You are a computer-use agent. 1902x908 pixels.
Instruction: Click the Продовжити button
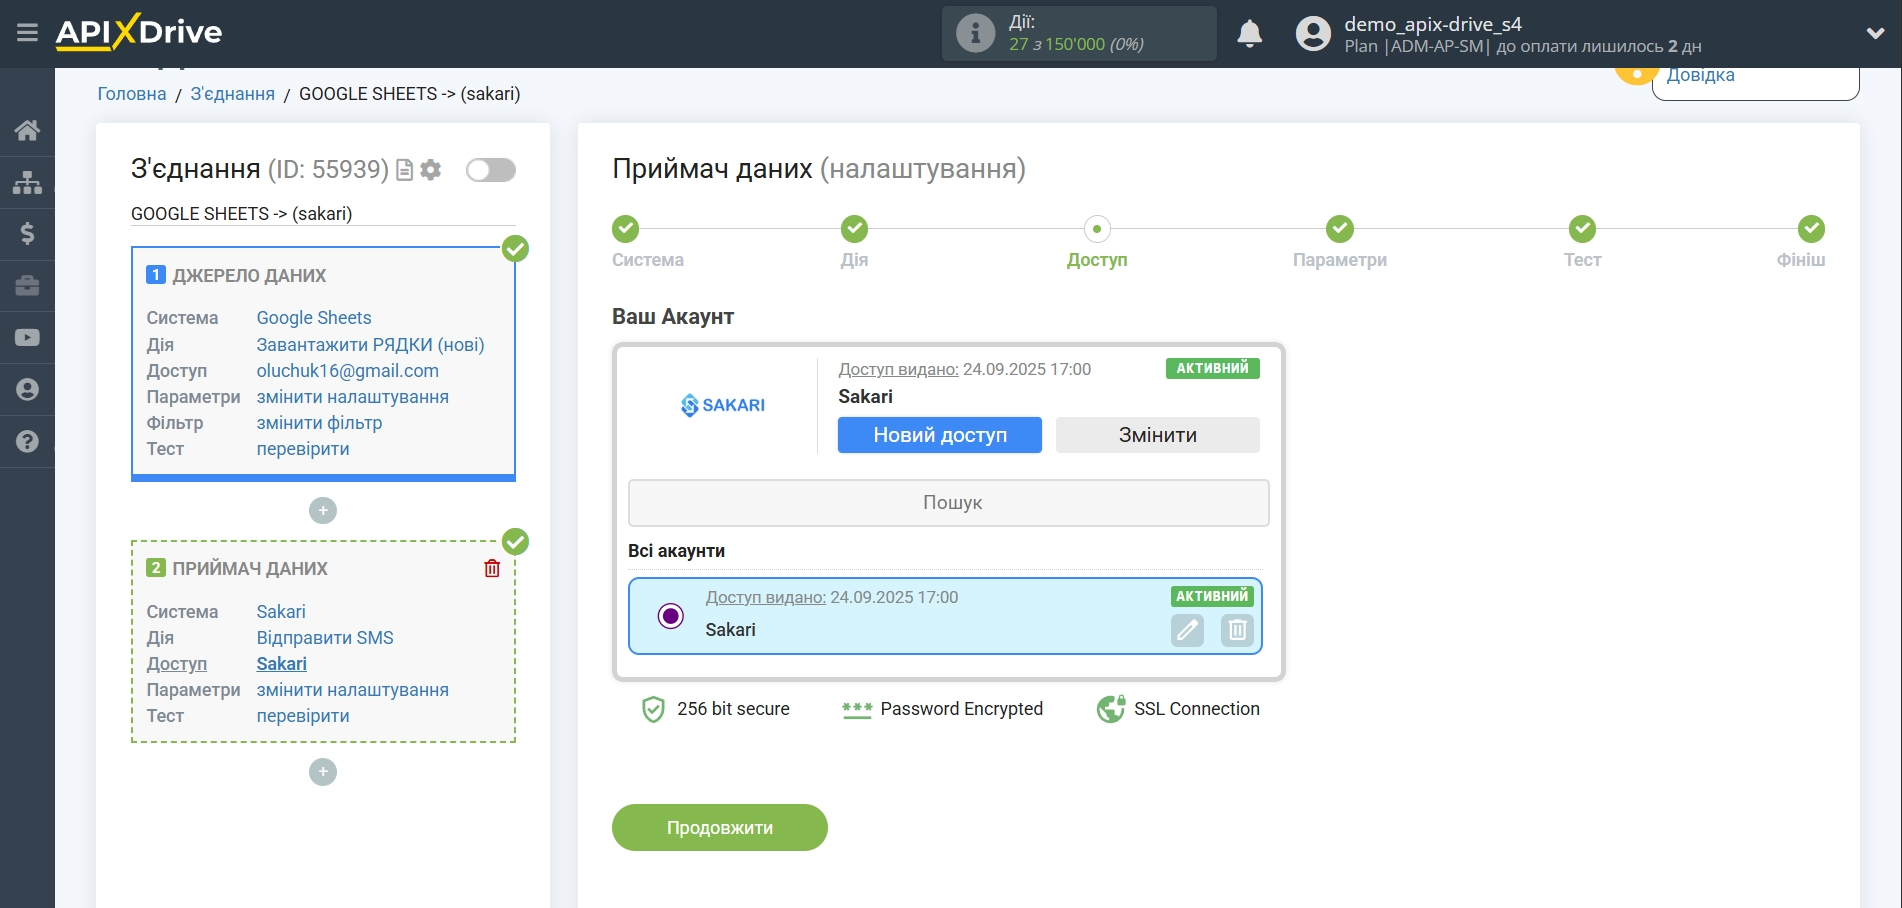(x=719, y=828)
